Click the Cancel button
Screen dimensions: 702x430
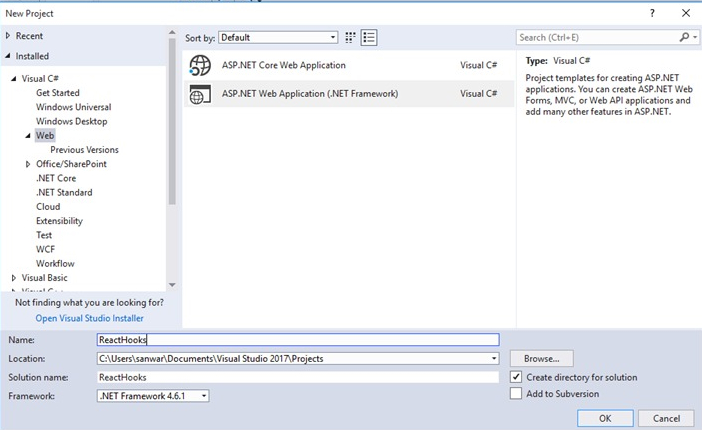tap(666, 418)
